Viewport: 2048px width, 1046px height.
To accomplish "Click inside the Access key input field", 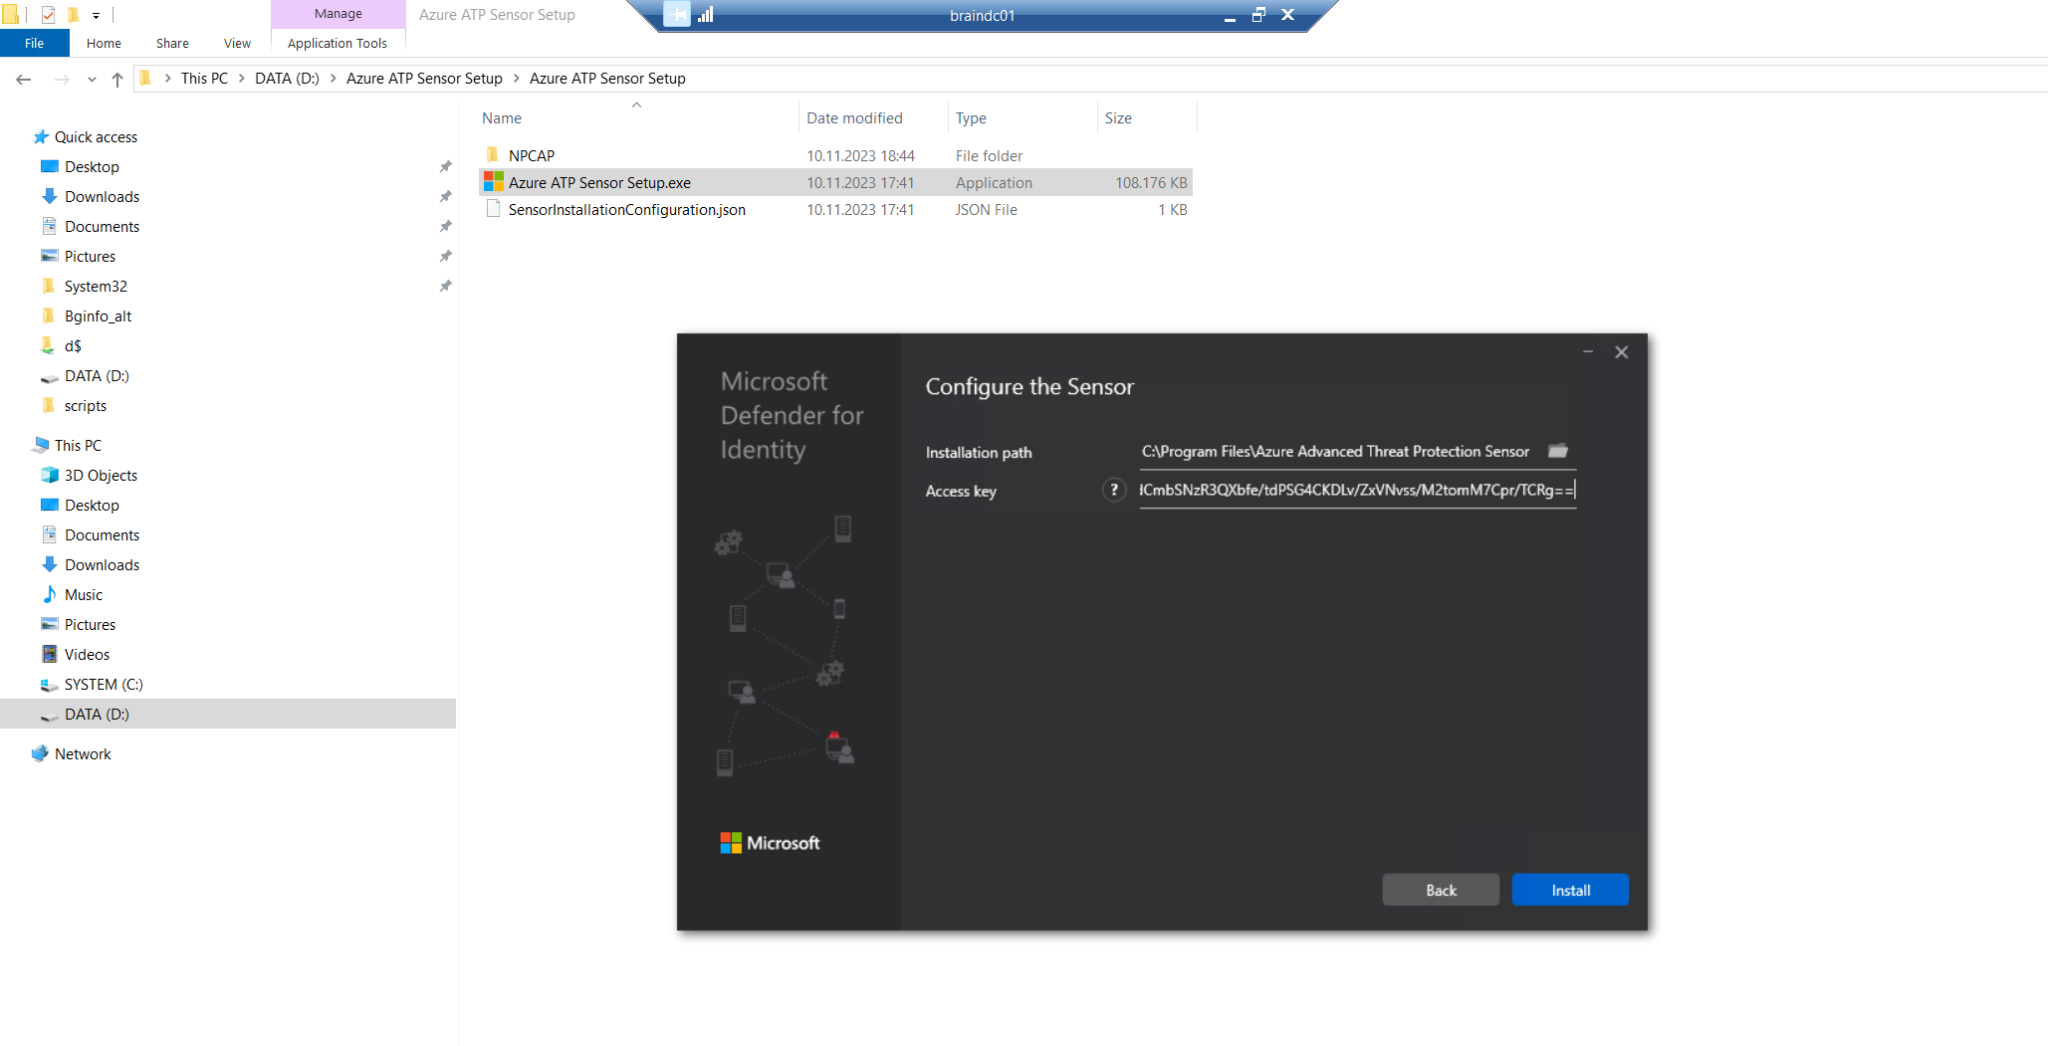I will [x=1356, y=490].
